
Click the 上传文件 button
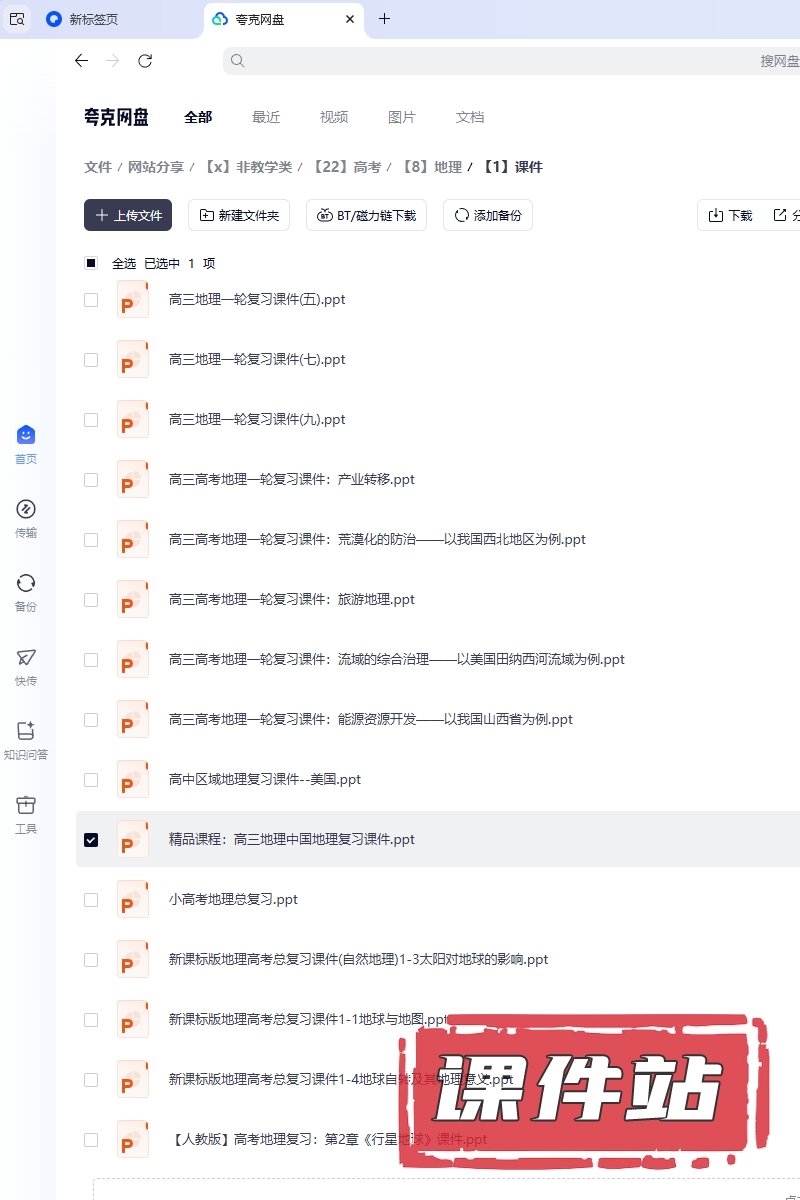point(128,215)
